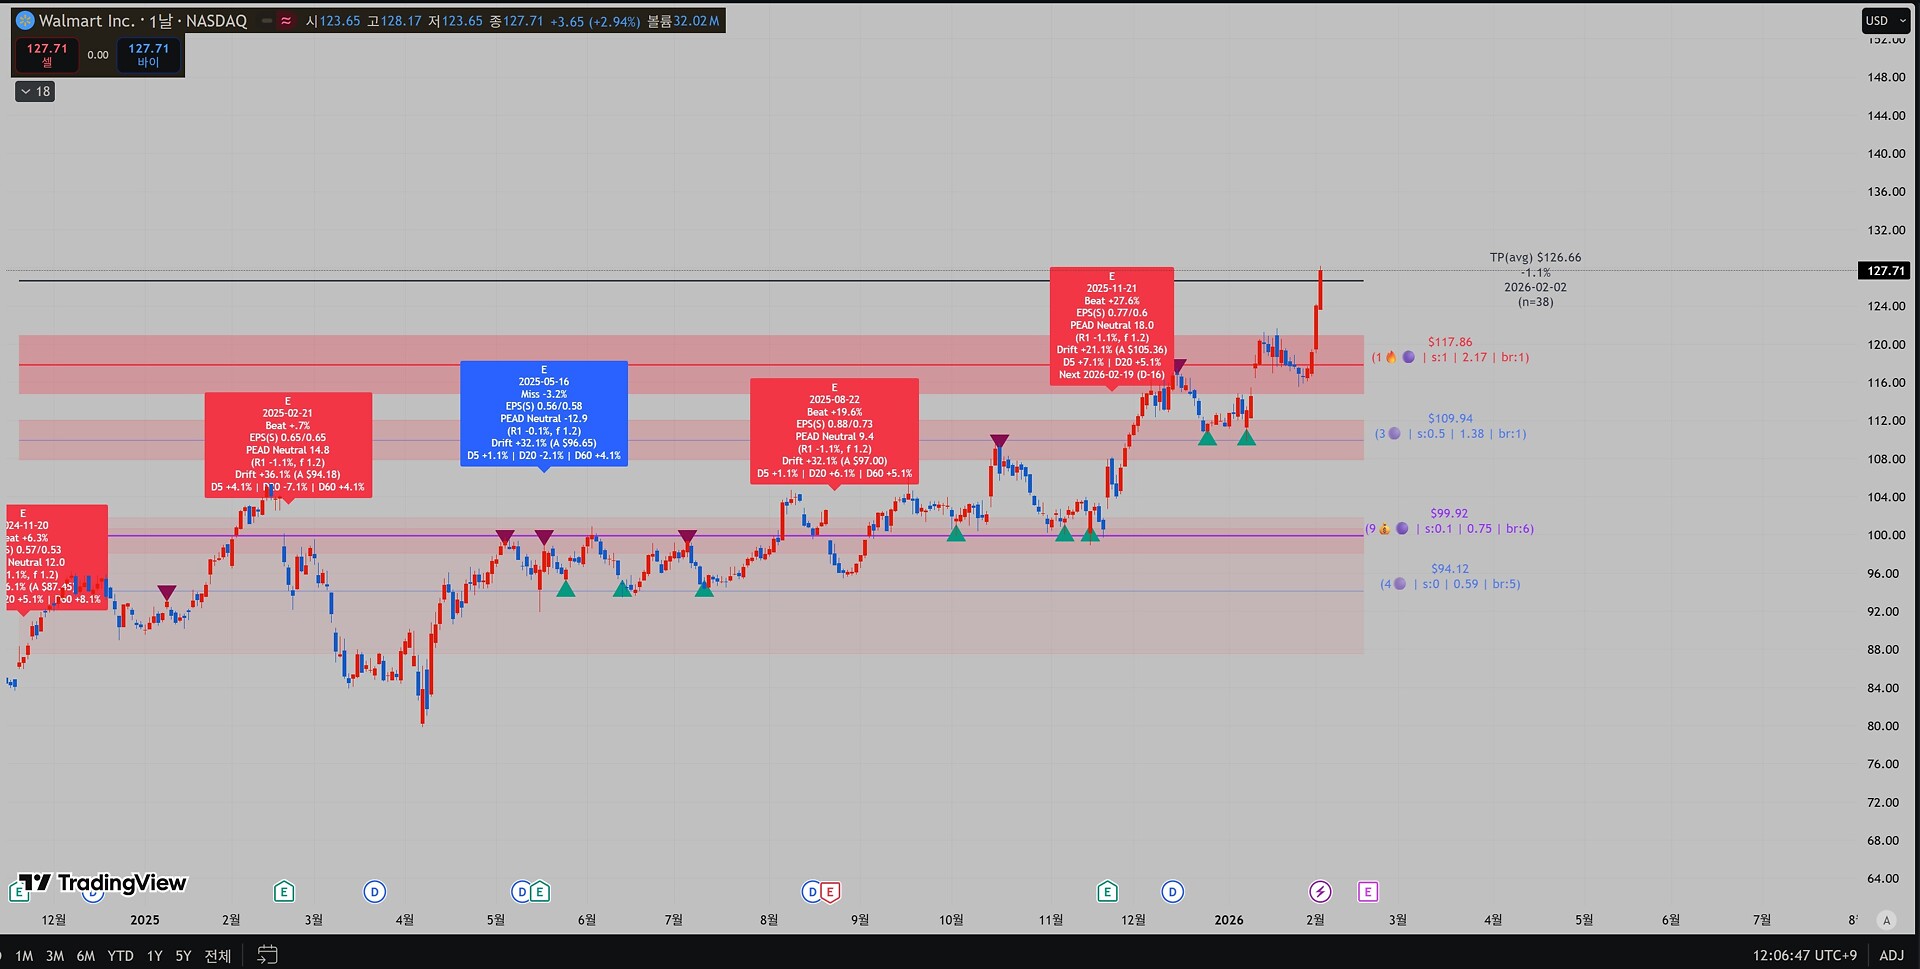This screenshot has width=1920, height=969.
Task: Click the red approximate-sign data icon in the legend
Action: [286, 20]
